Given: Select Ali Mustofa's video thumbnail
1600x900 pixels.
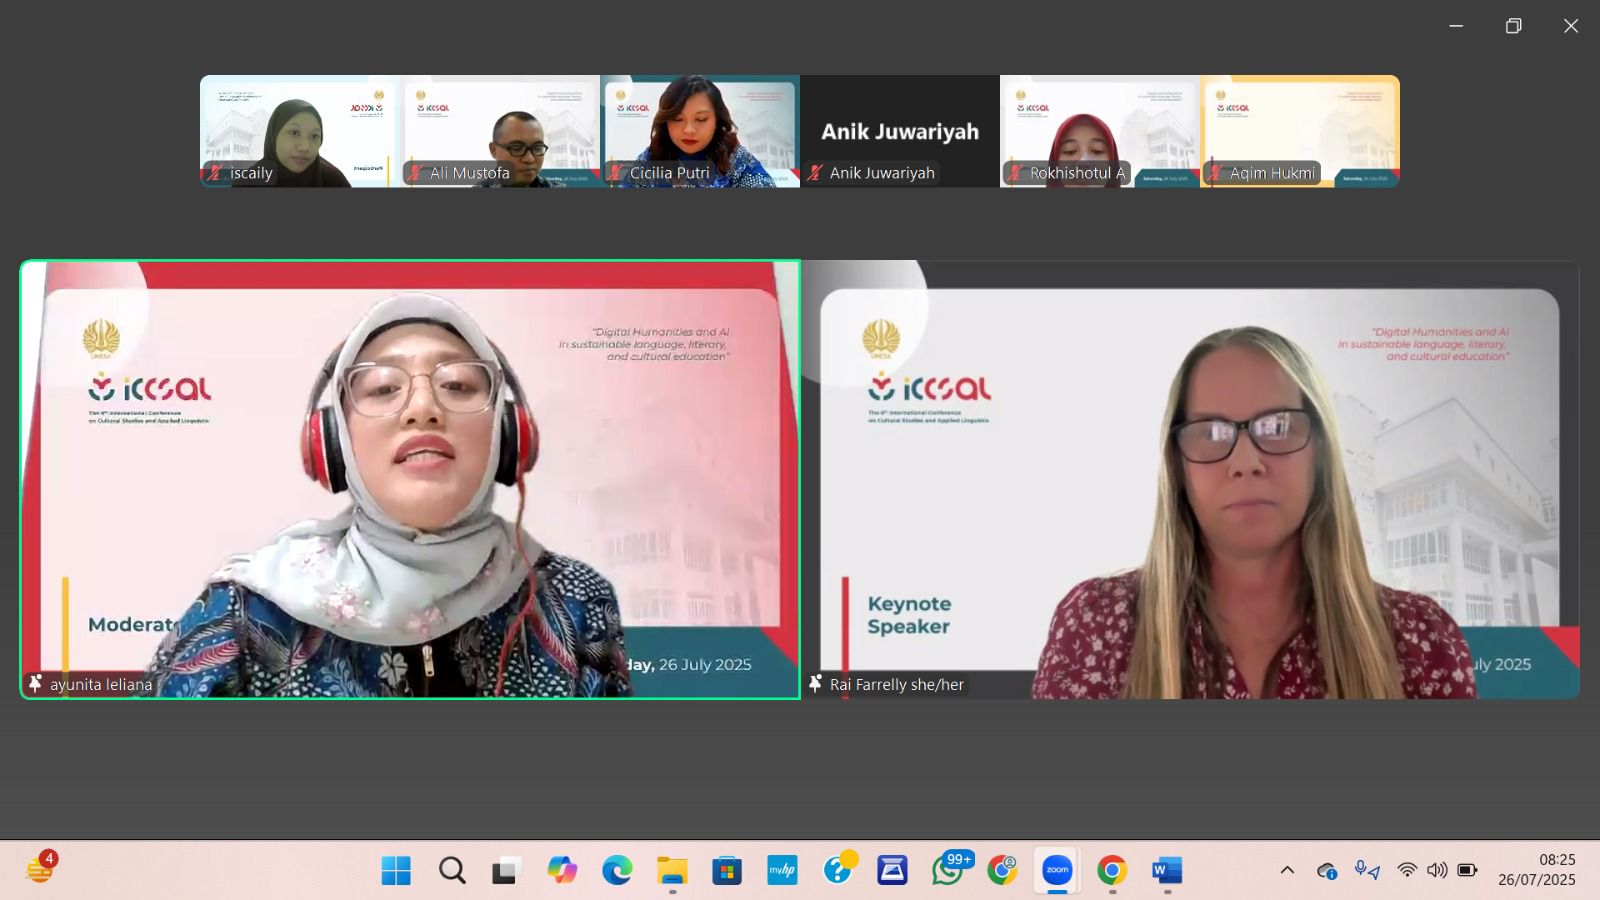Looking at the screenshot, I should click(x=500, y=131).
